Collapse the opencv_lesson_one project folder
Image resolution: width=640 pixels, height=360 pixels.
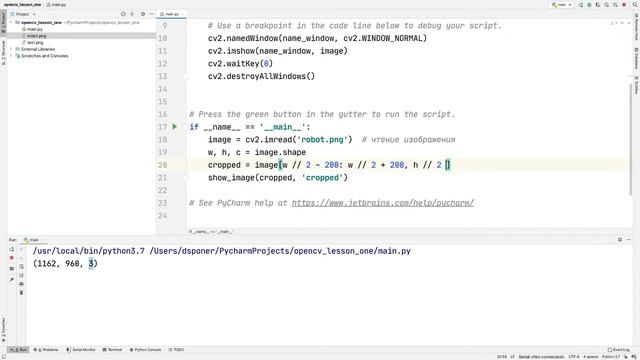11,22
